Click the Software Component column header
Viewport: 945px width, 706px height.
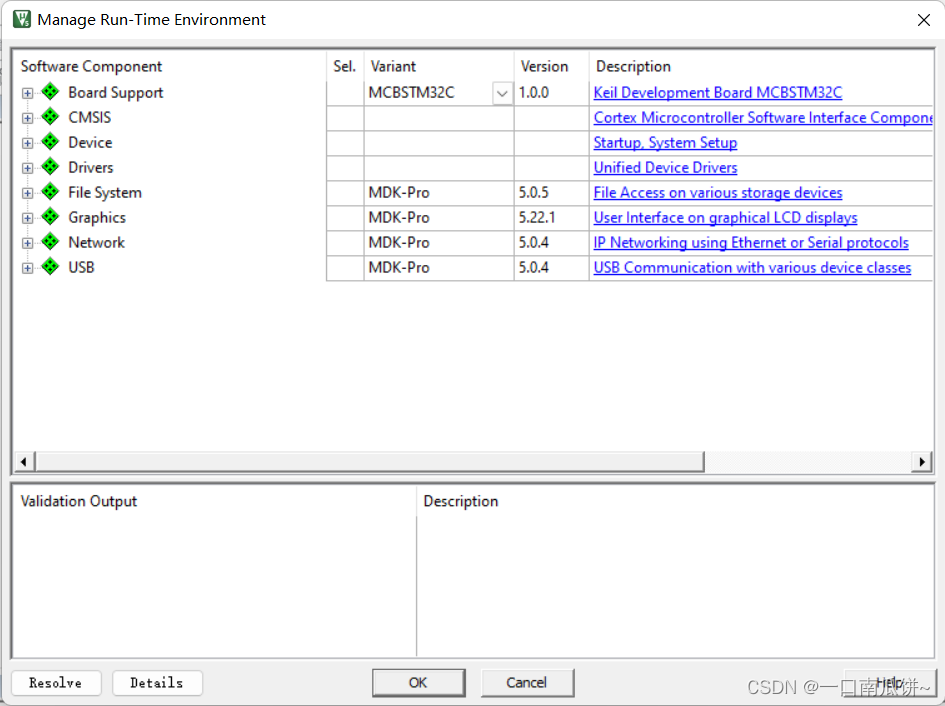(x=92, y=66)
